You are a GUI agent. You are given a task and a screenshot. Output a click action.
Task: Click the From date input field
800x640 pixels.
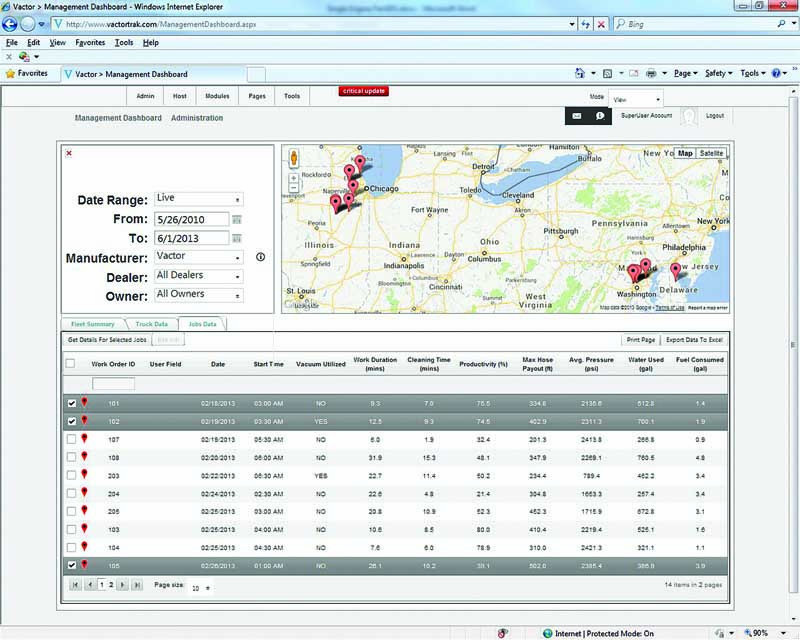[x=192, y=219]
